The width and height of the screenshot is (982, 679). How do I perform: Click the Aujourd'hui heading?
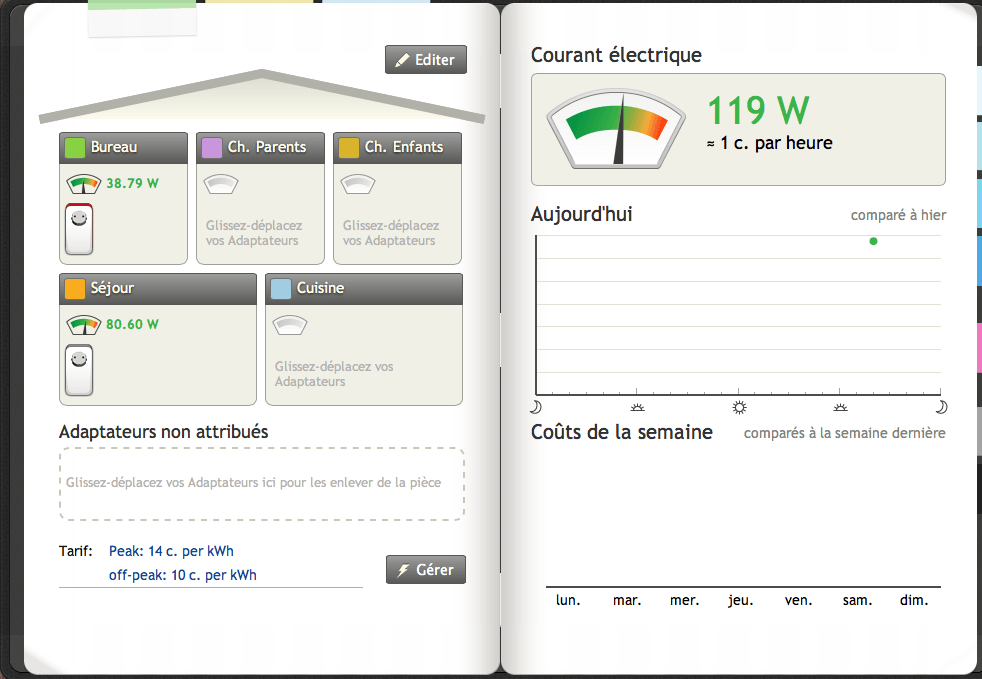click(x=581, y=214)
